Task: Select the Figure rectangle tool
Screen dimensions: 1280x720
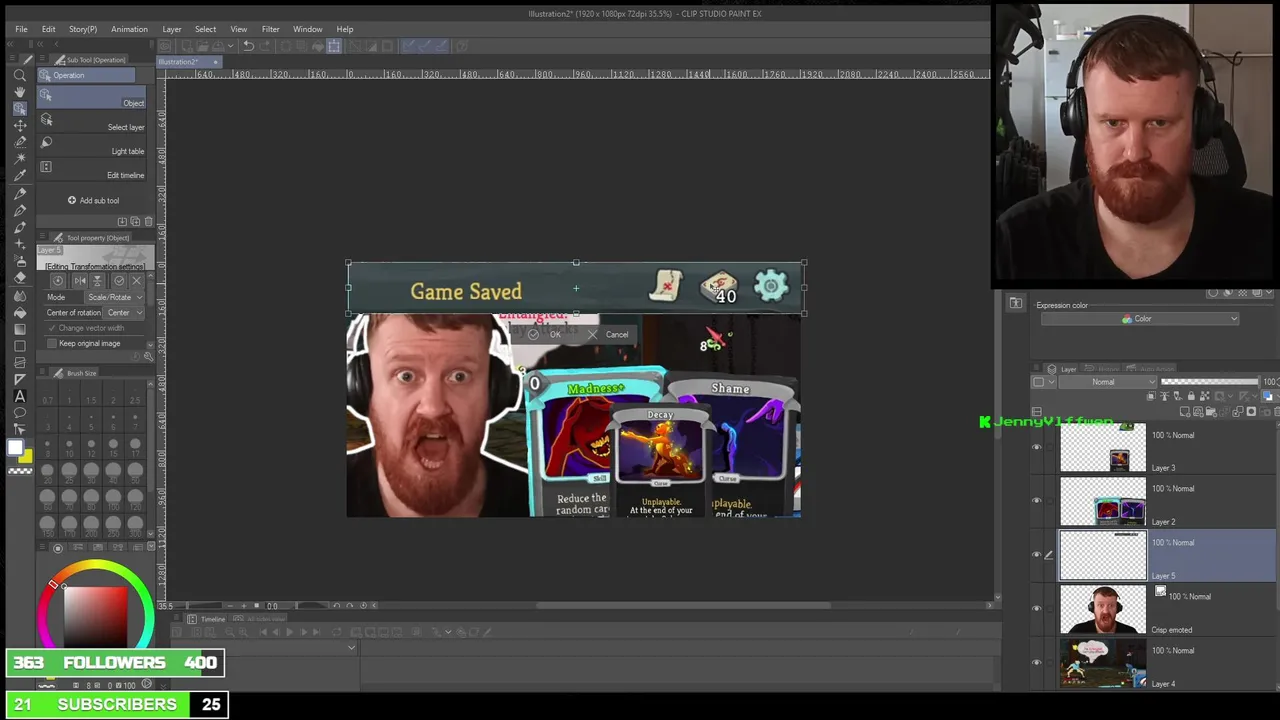Action: click(x=19, y=346)
